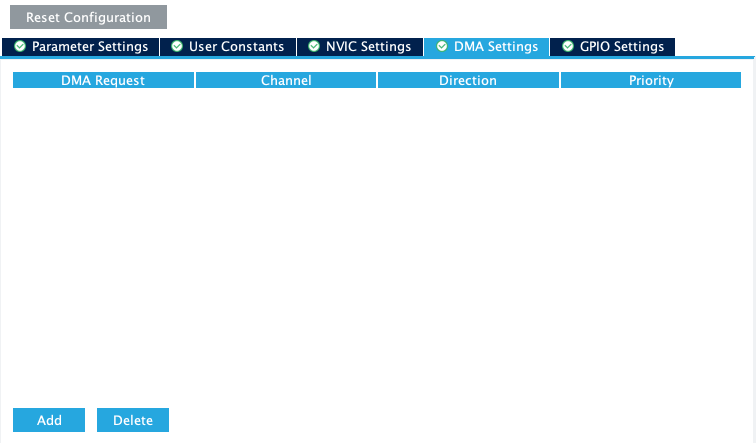Click the green check icon on DMA Settings
This screenshot has width=756, height=443.
[x=442, y=46]
